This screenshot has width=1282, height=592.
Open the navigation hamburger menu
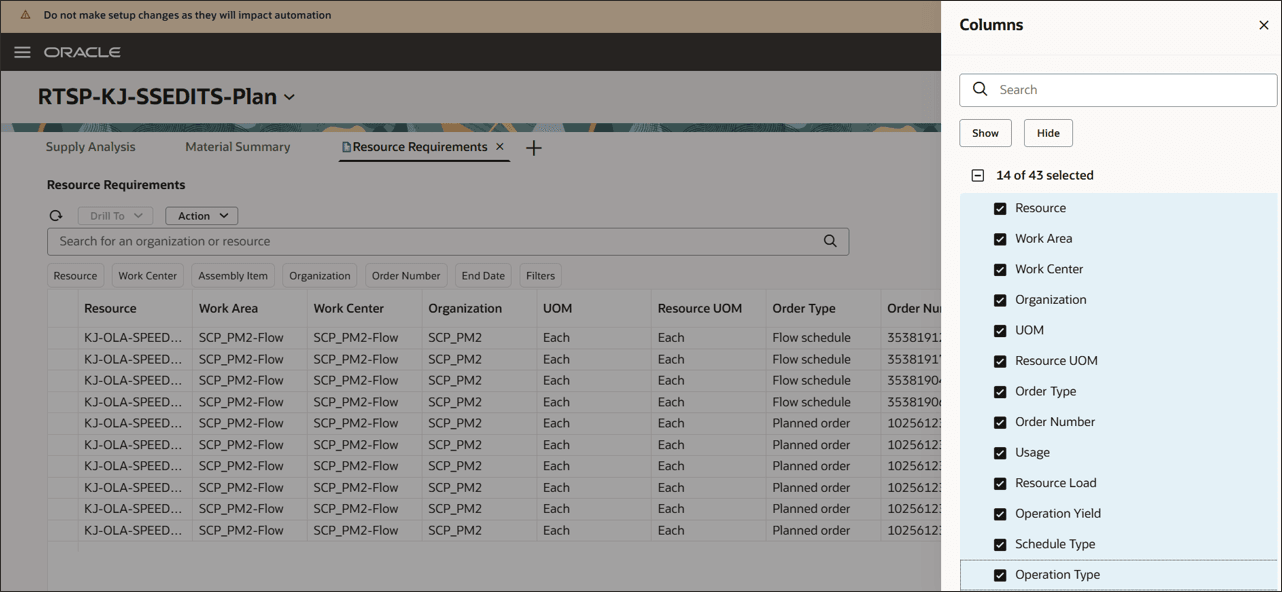click(x=22, y=52)
